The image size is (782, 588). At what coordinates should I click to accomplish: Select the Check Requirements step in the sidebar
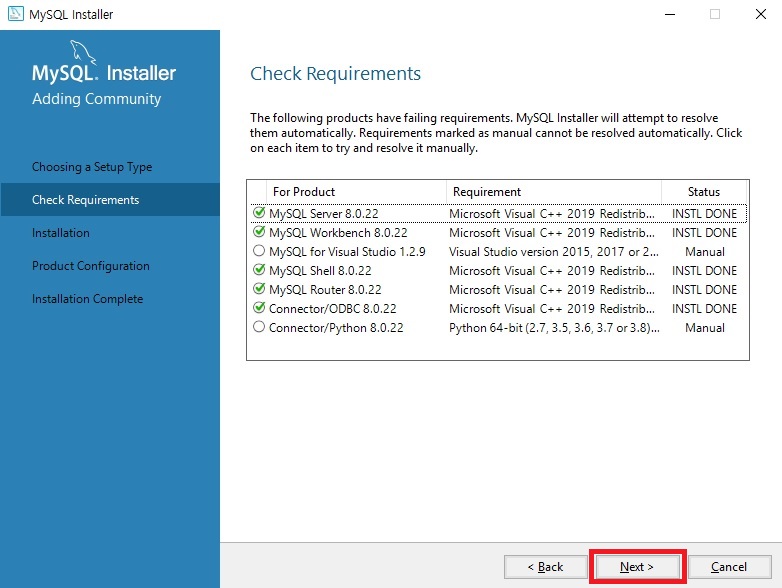tap(110, 199)
